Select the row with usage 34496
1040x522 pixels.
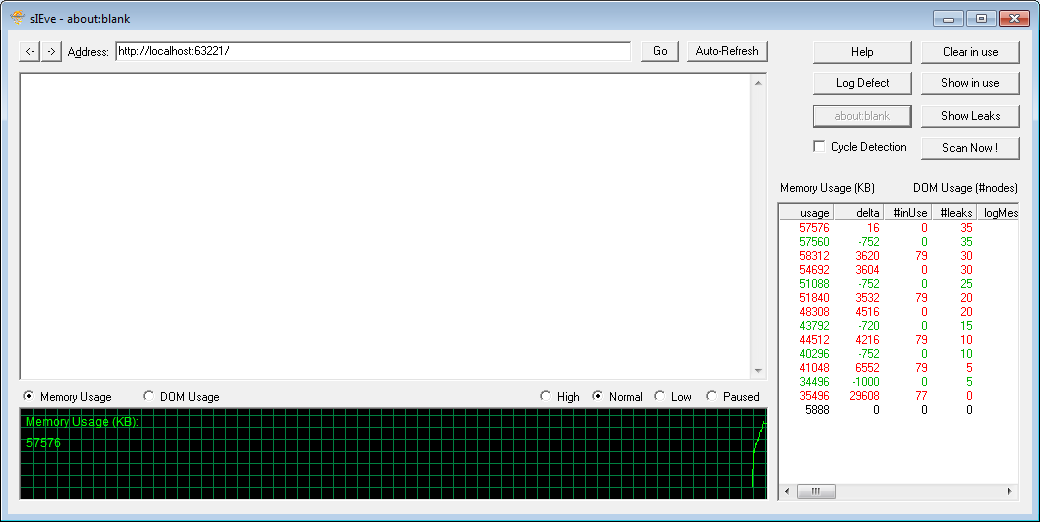coord(899,381)
